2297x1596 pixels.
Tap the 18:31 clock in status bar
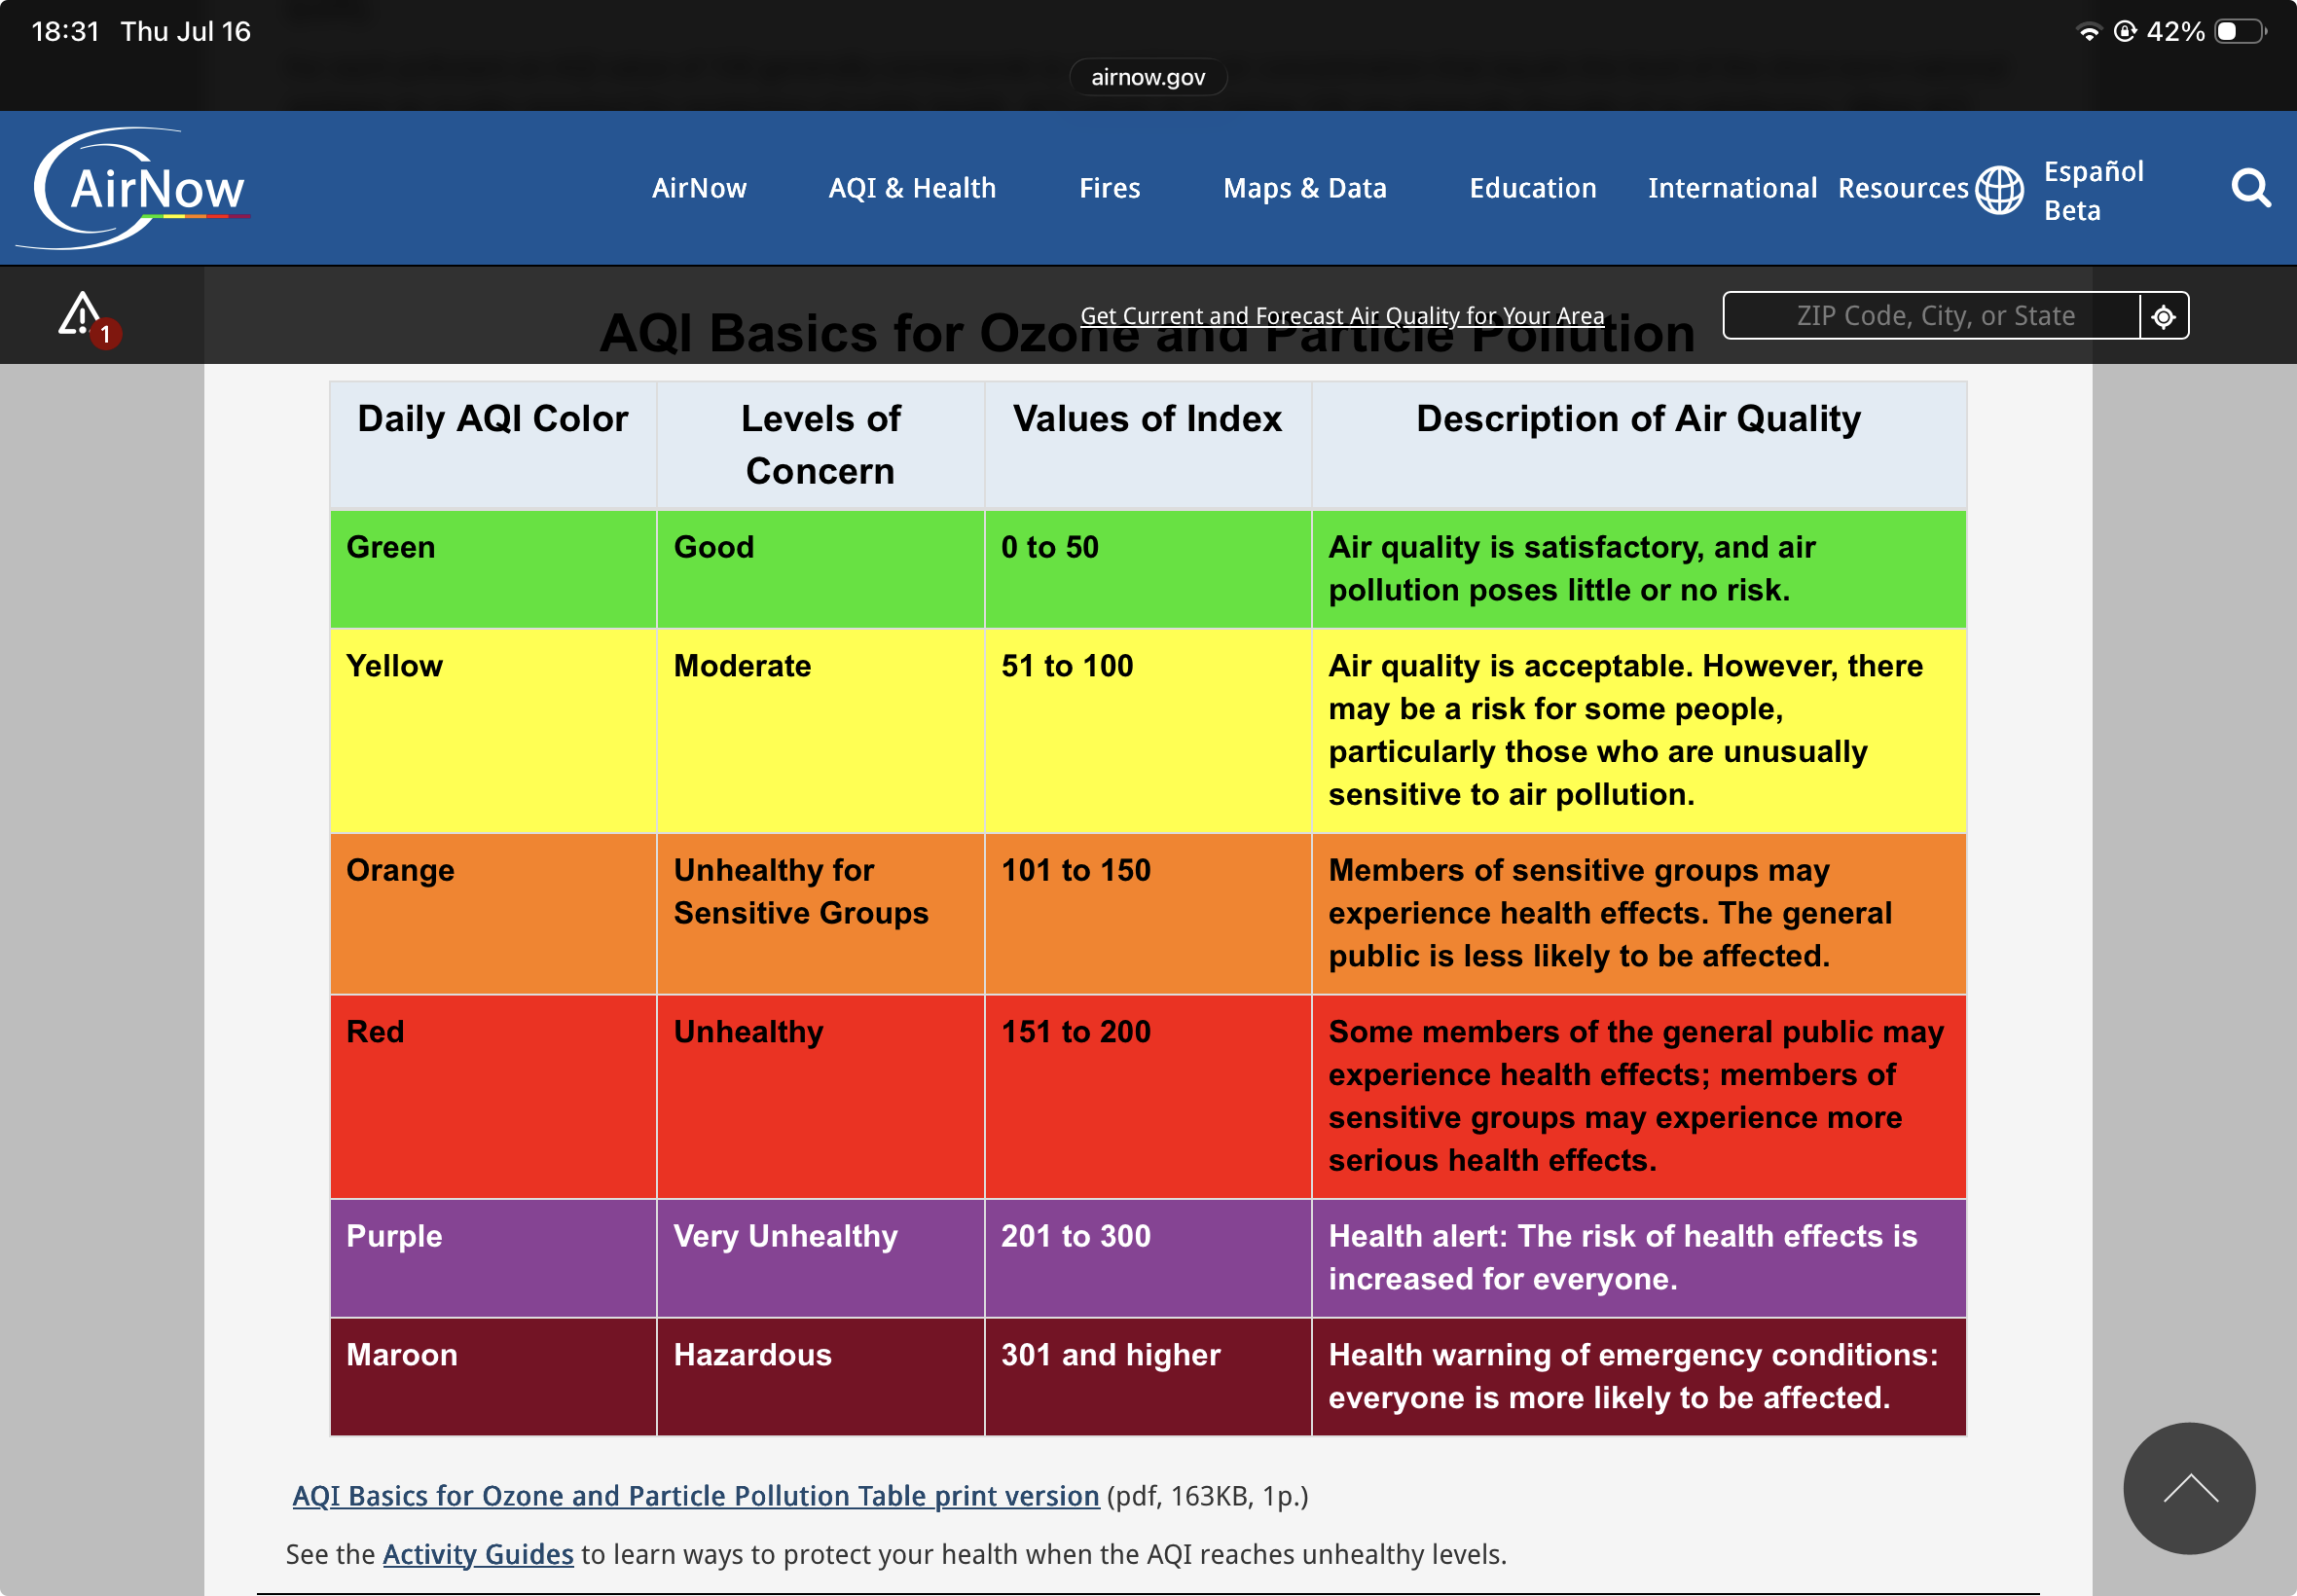tap(65, 31)
